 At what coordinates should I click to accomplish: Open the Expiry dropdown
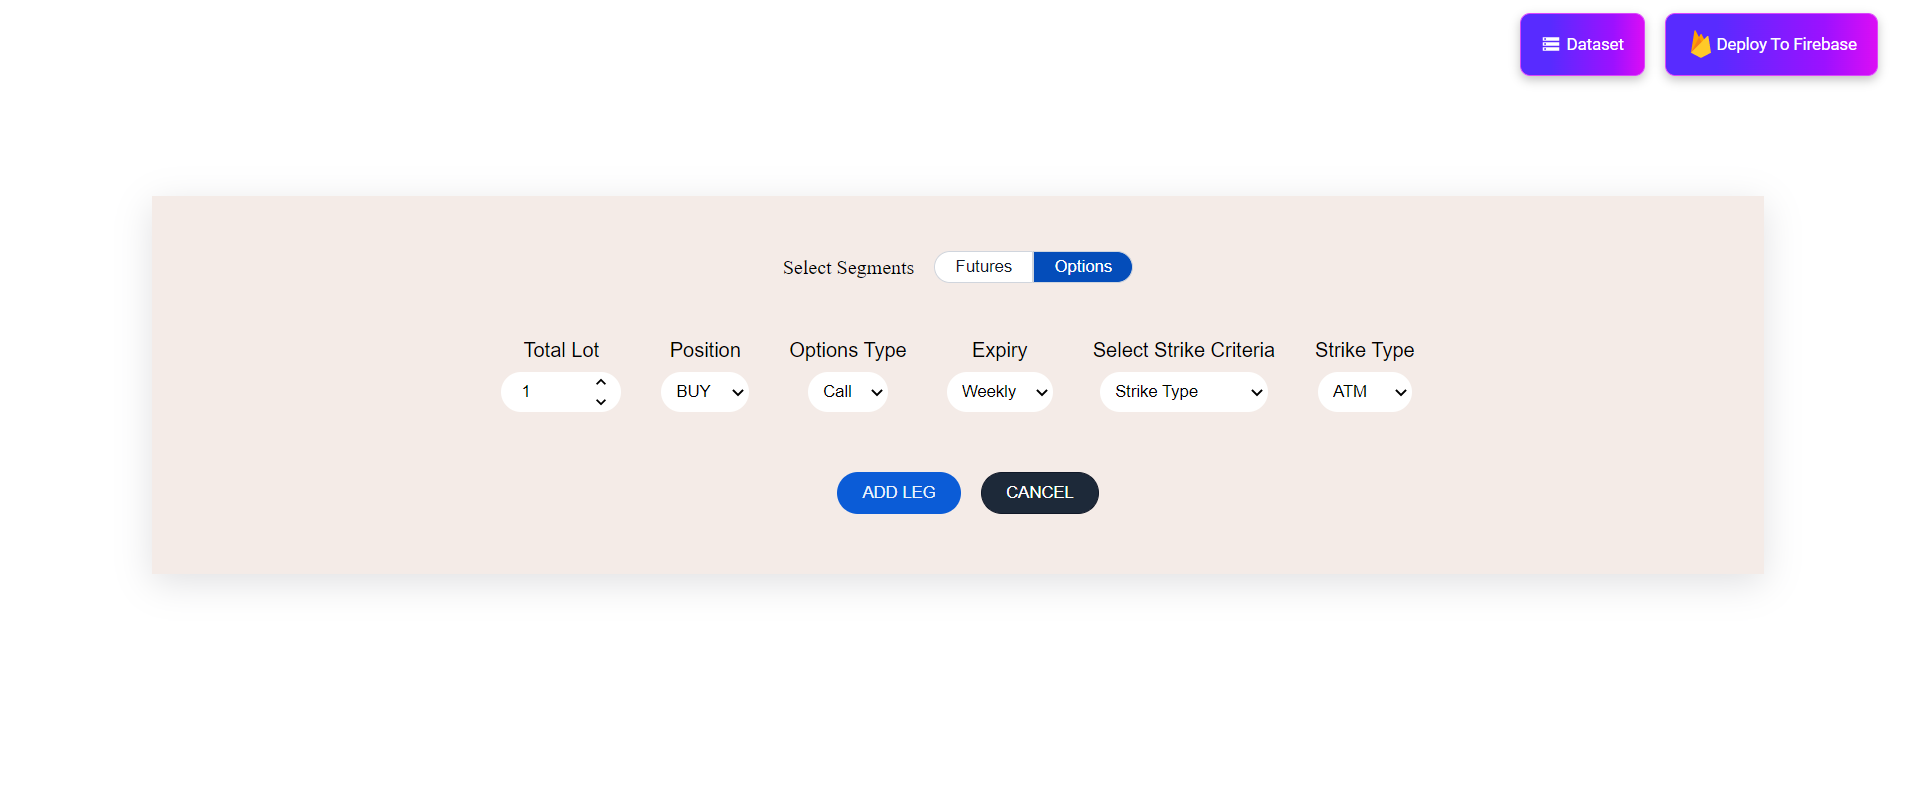(999, 392)
